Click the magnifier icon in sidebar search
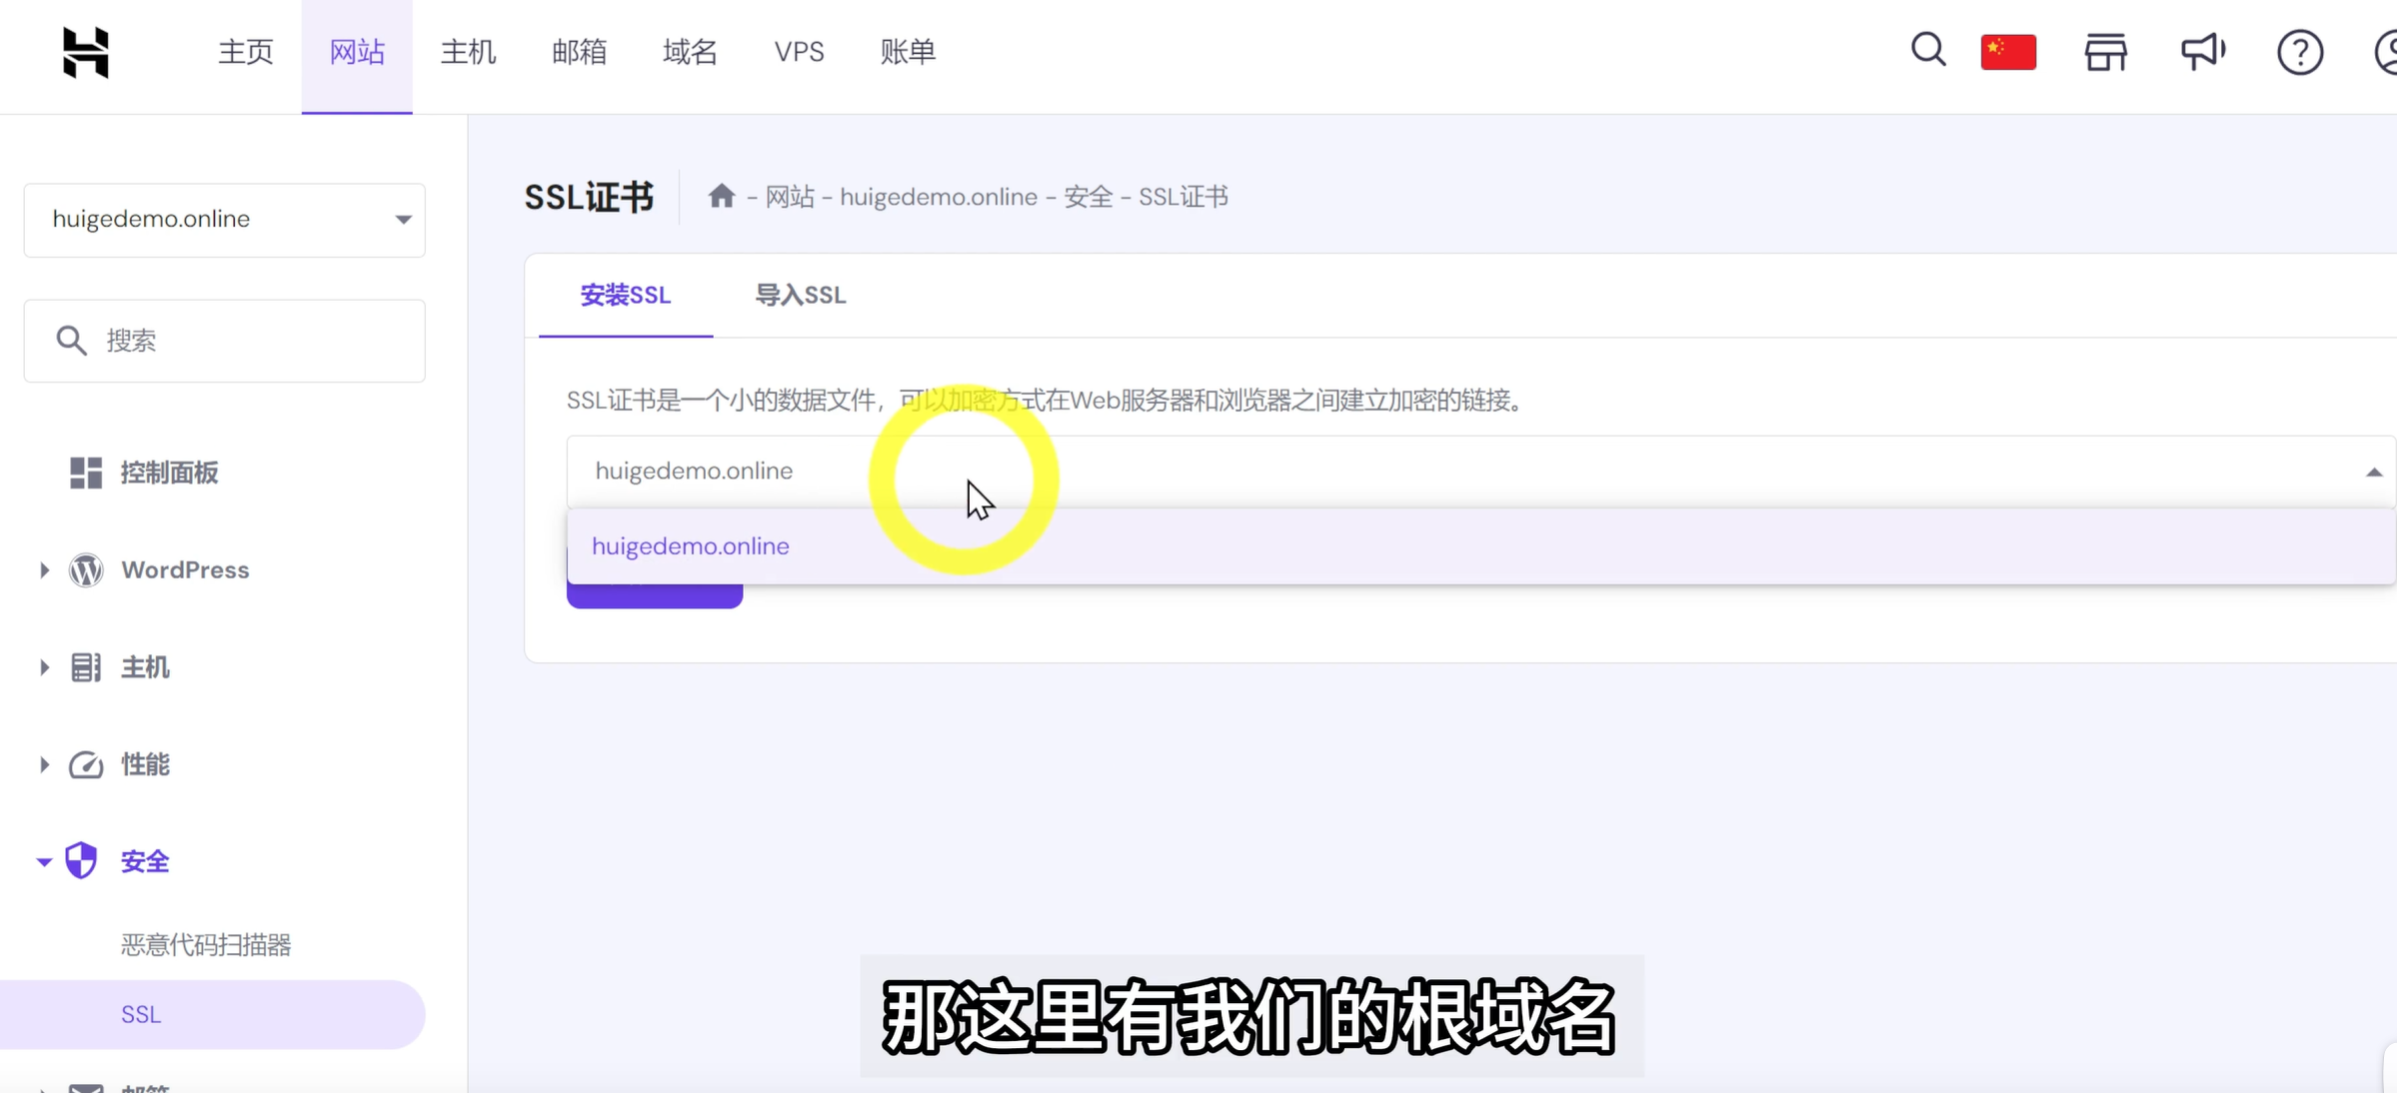 point(71,340)
